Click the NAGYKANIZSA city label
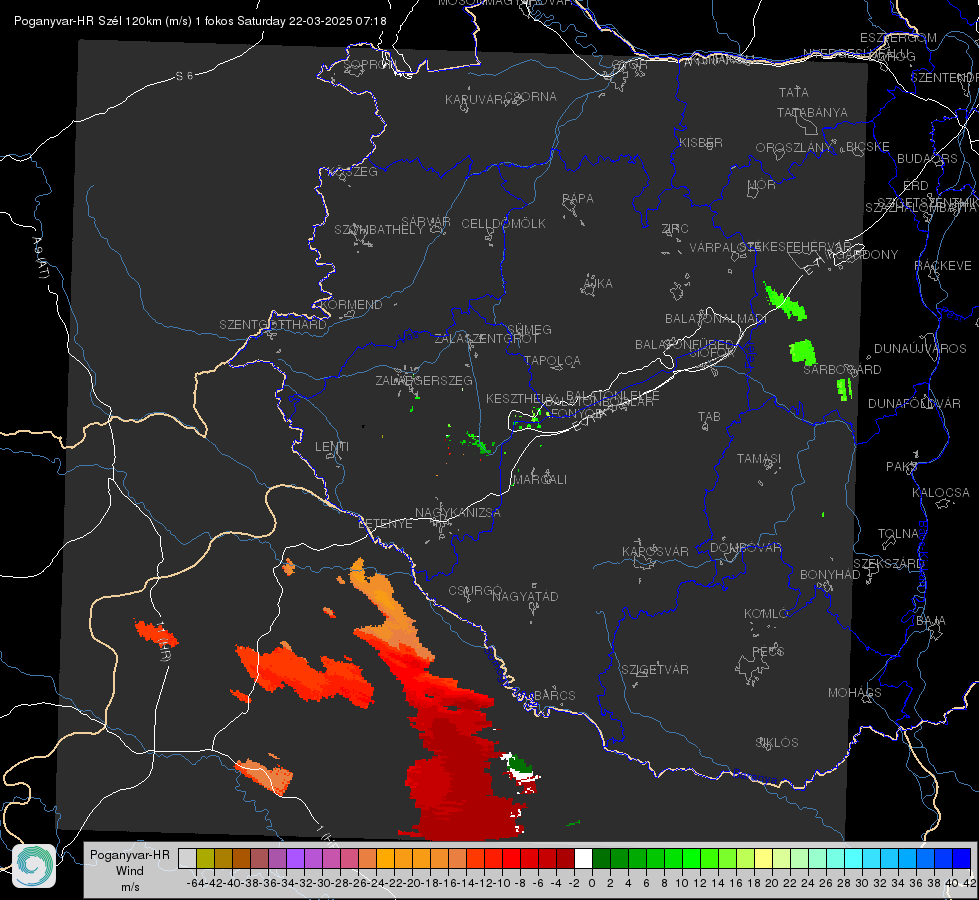 click(x=458, y=513)
